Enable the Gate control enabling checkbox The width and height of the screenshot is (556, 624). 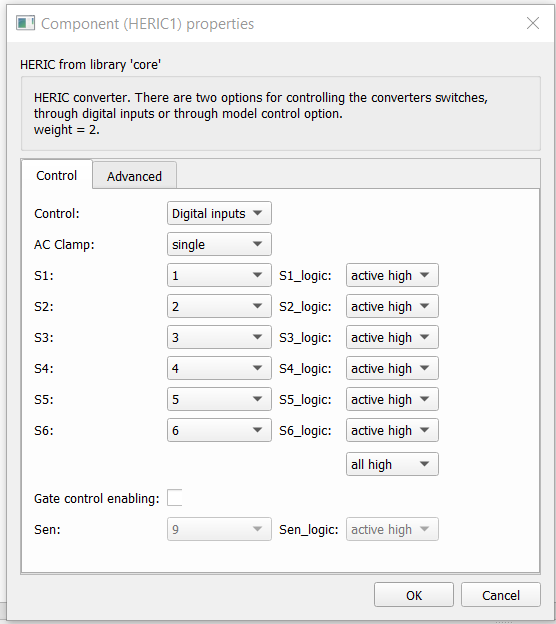pos(175,498)
